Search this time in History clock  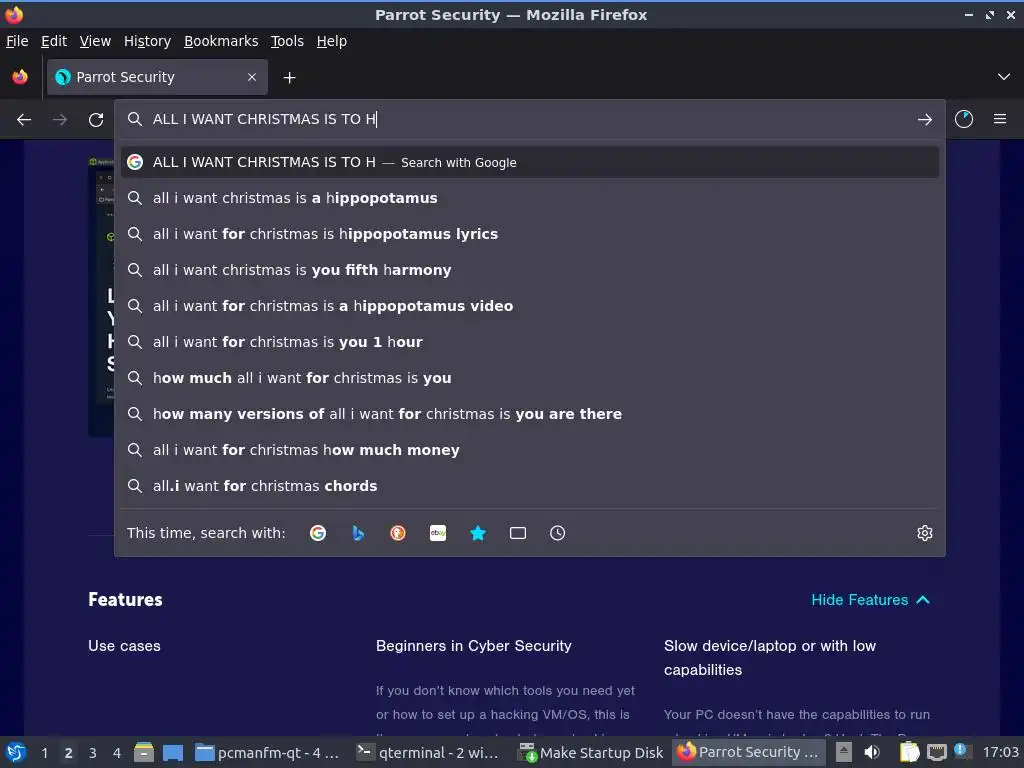pyautogui.click(x=558, y=533)
